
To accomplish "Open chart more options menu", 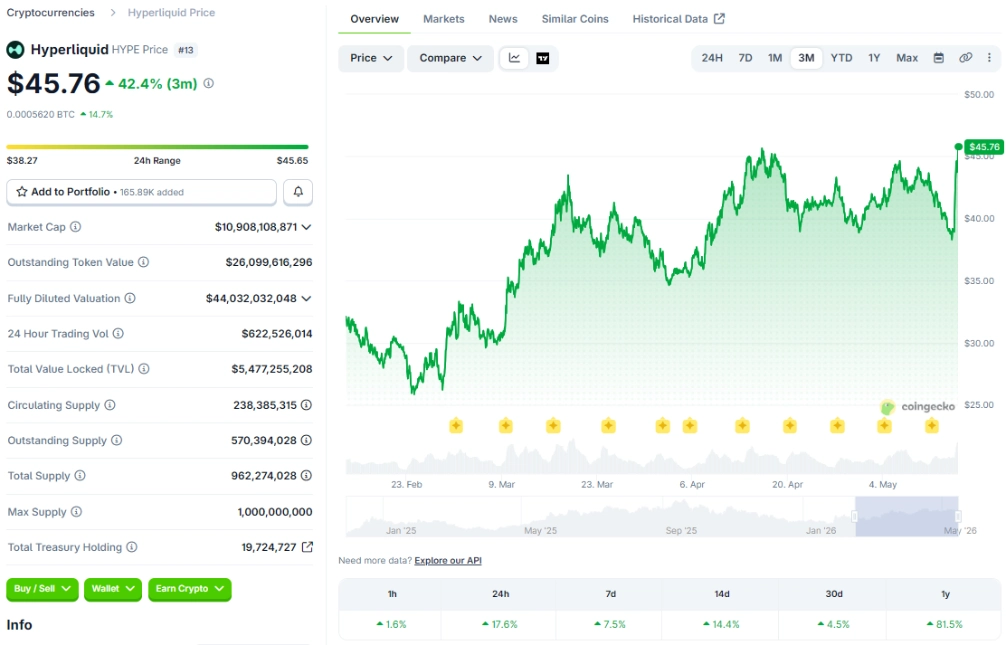I will coord(989,58).
